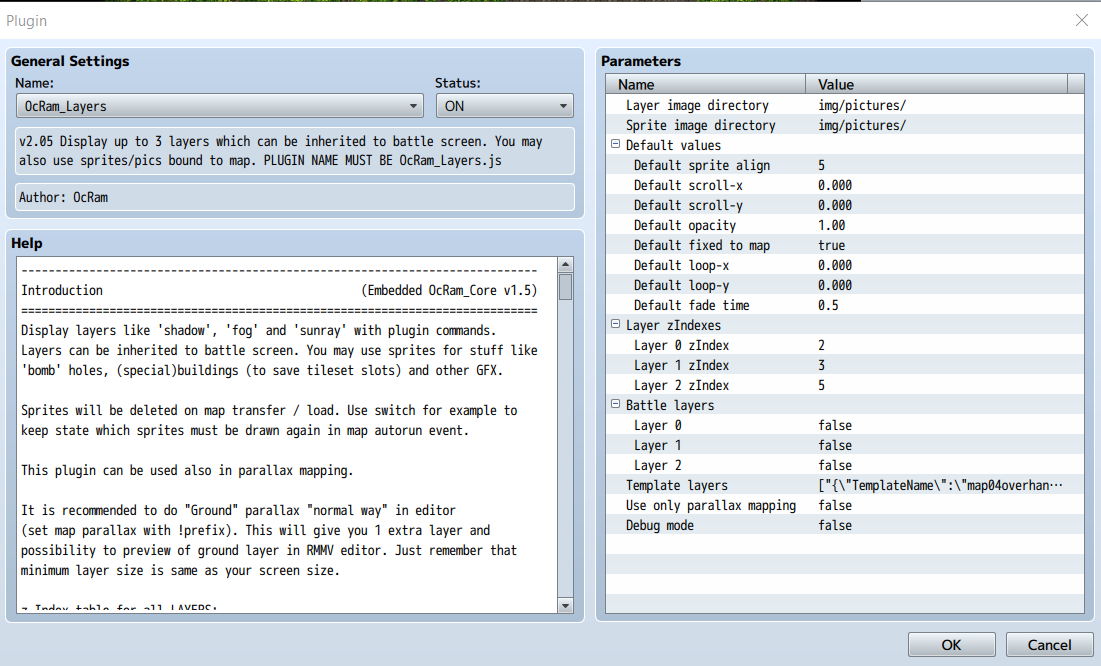Click the value 1.00 for Default opacity
Image resolution: width=1101 pixels, height=666 pixels.
click(831, 225)
